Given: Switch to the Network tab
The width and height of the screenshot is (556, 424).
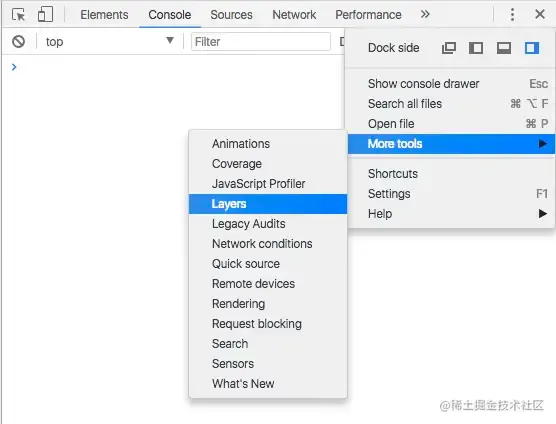Looking at the screenshot, I should [x=294, y=15].
